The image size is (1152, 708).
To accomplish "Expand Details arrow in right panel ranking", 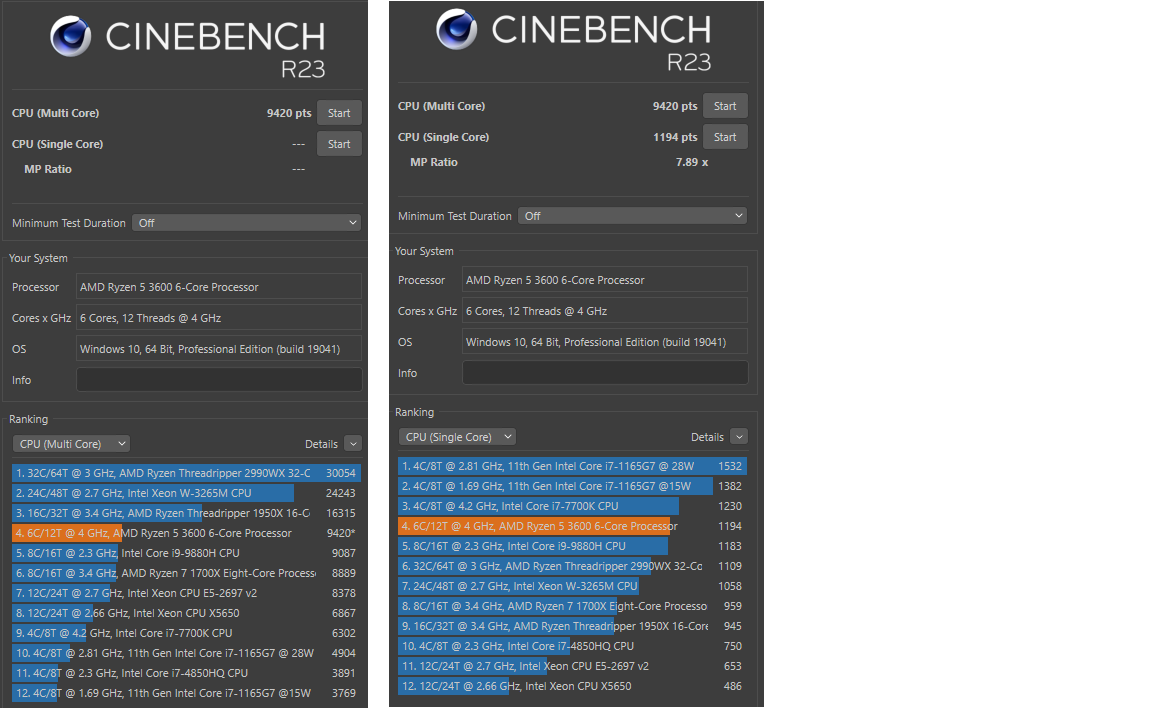I will (x=738, y=437).
